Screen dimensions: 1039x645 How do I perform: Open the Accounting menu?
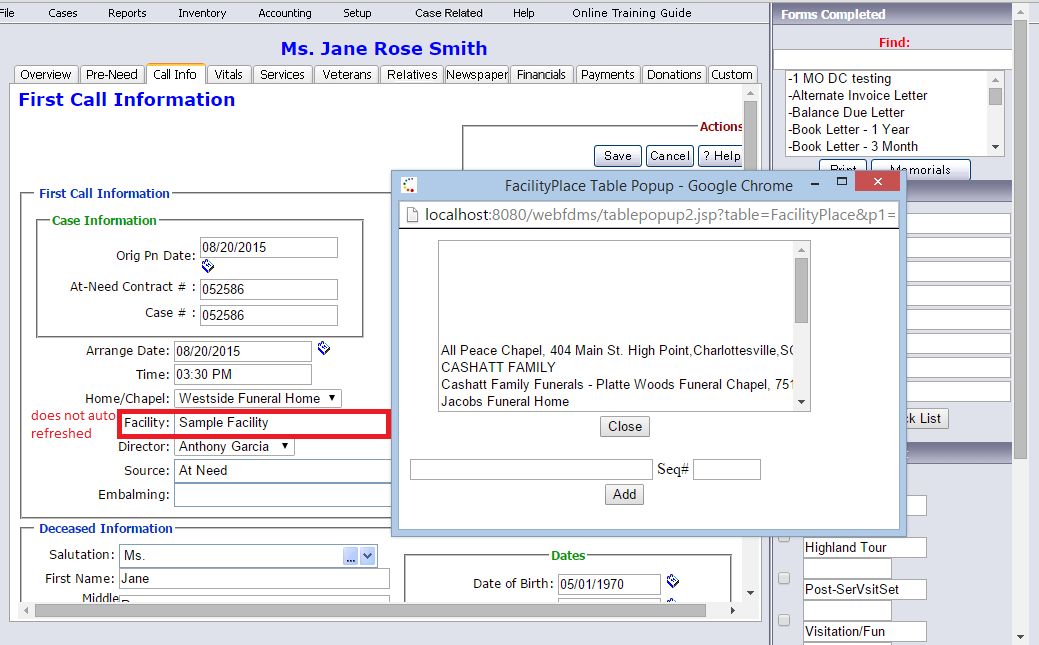pos(285,13)
